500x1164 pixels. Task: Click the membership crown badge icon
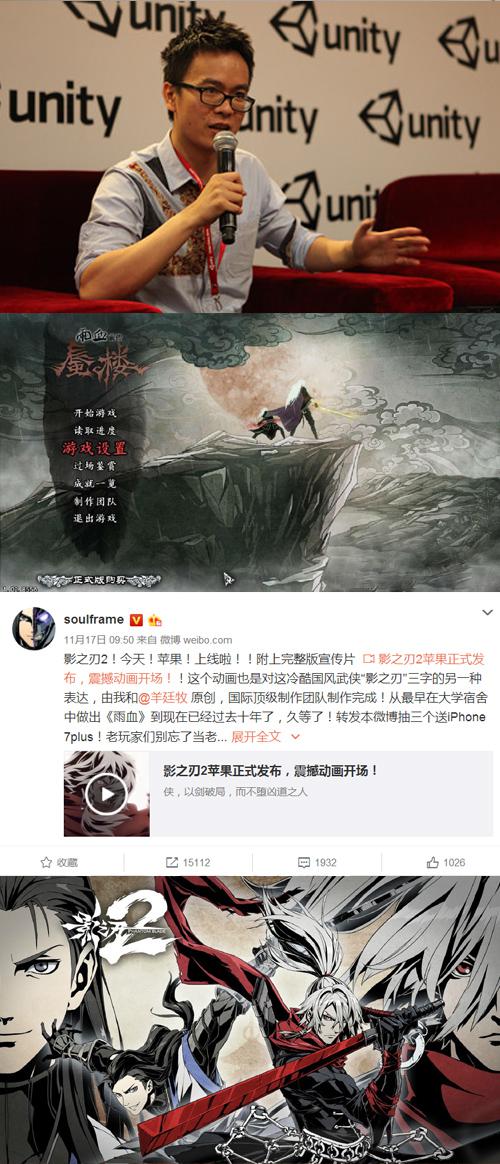pyautogui.click(x=155, y=620)
